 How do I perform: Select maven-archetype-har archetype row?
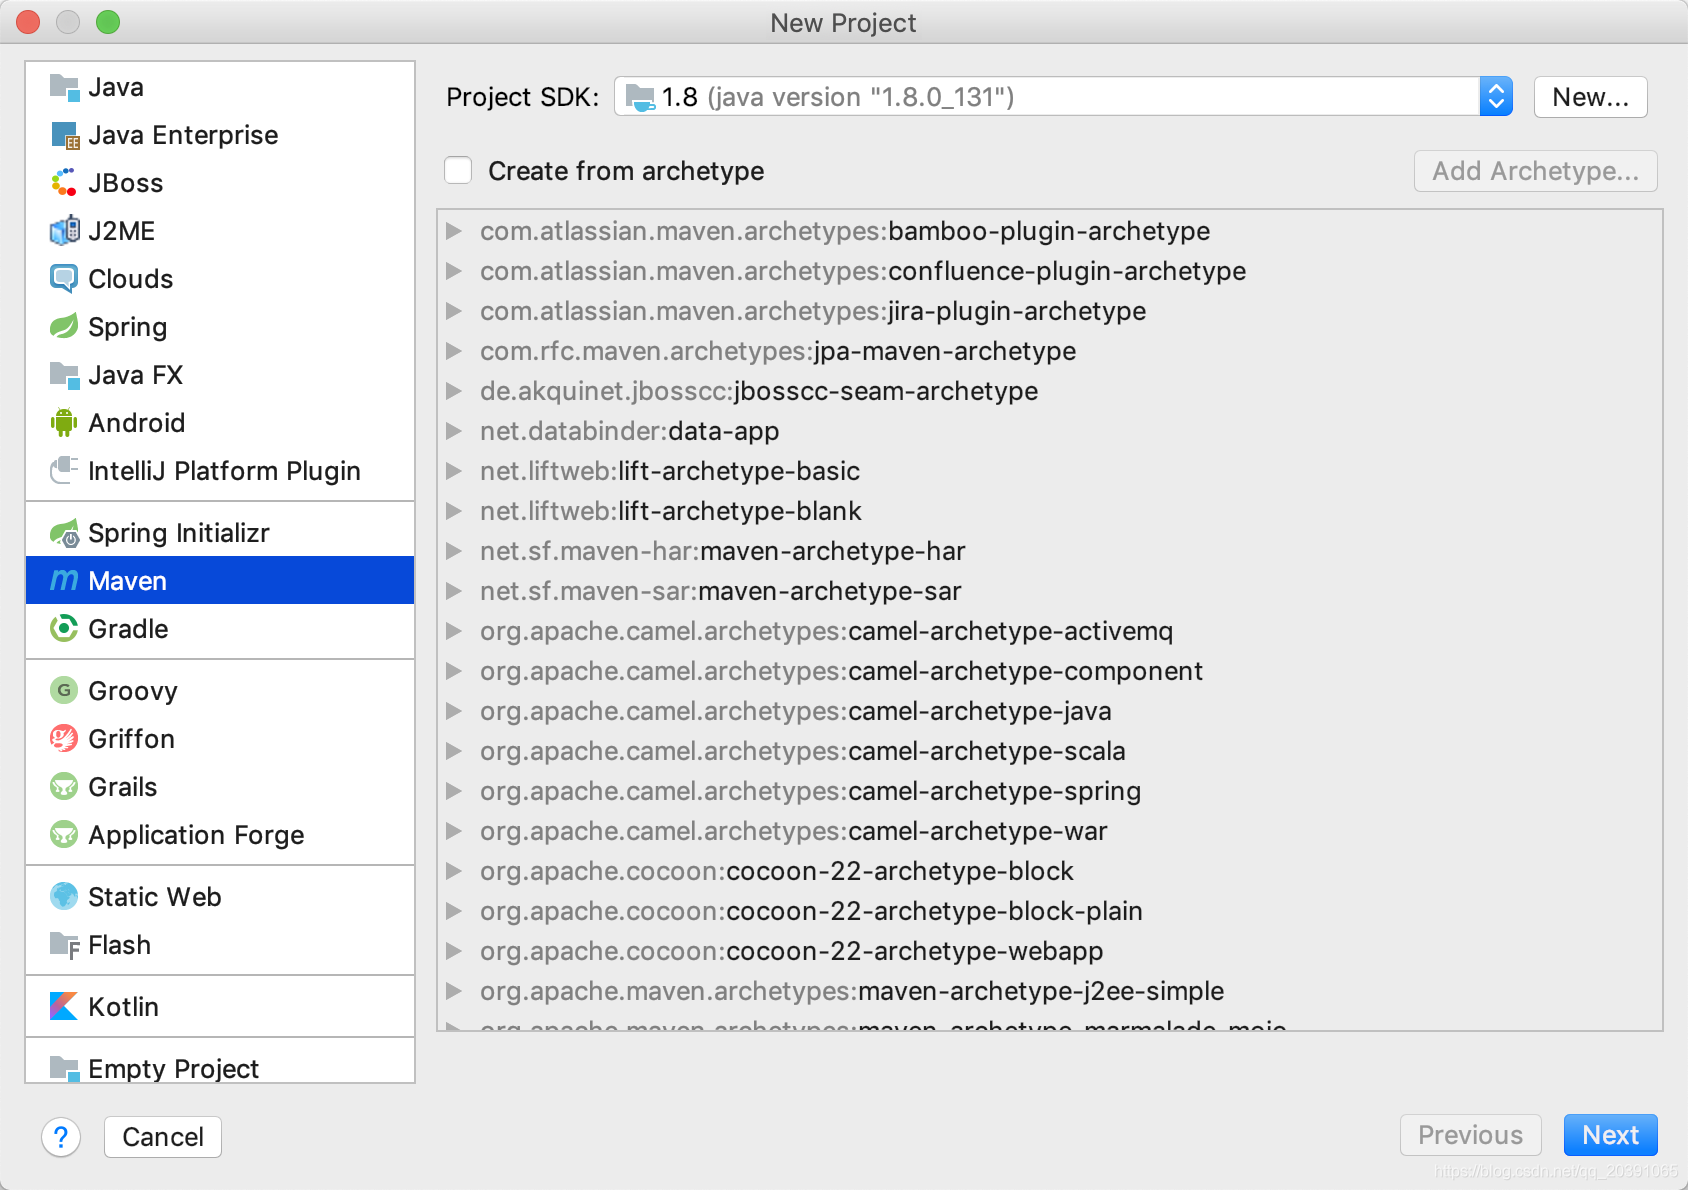pyautogui.click(x=1049, y=551)
